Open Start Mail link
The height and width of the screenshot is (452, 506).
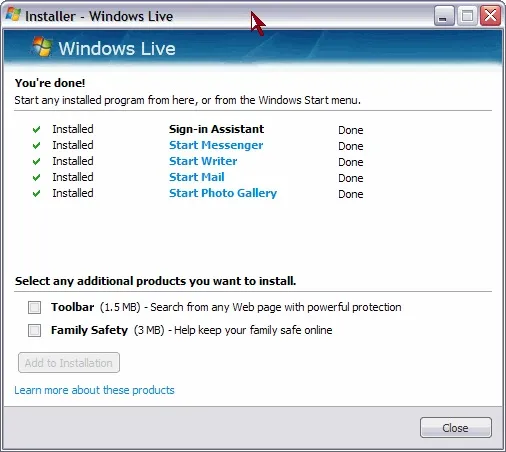(x=197, y=177)
